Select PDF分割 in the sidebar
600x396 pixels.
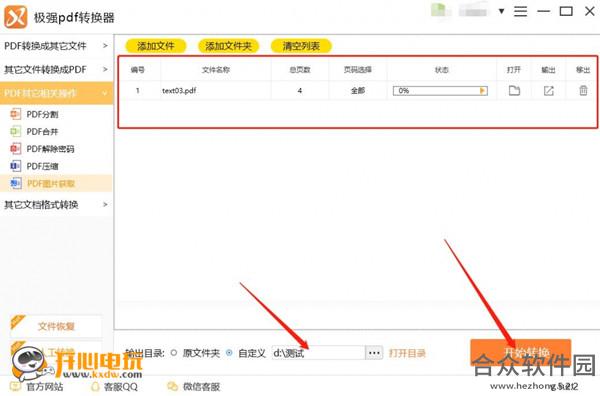coord(42,114)
